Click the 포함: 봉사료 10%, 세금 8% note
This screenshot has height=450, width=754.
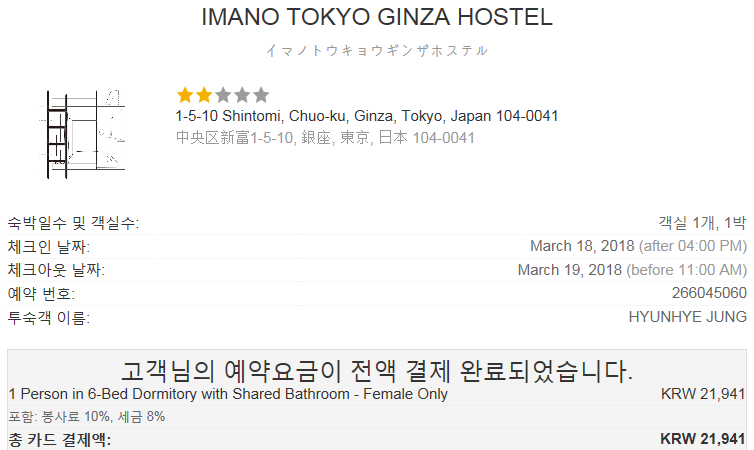87,416
